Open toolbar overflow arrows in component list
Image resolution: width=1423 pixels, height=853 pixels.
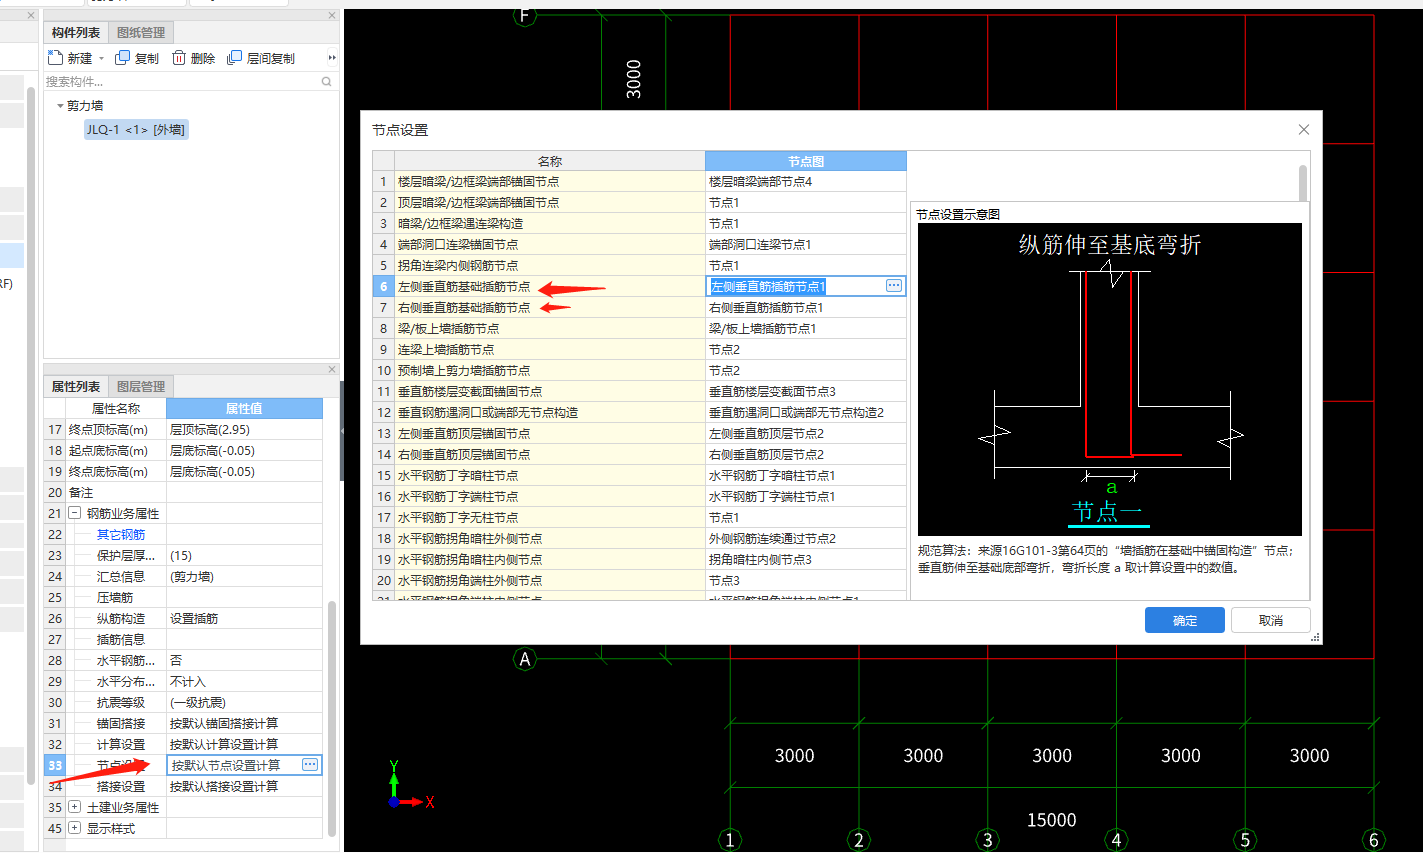click(332, 58)
